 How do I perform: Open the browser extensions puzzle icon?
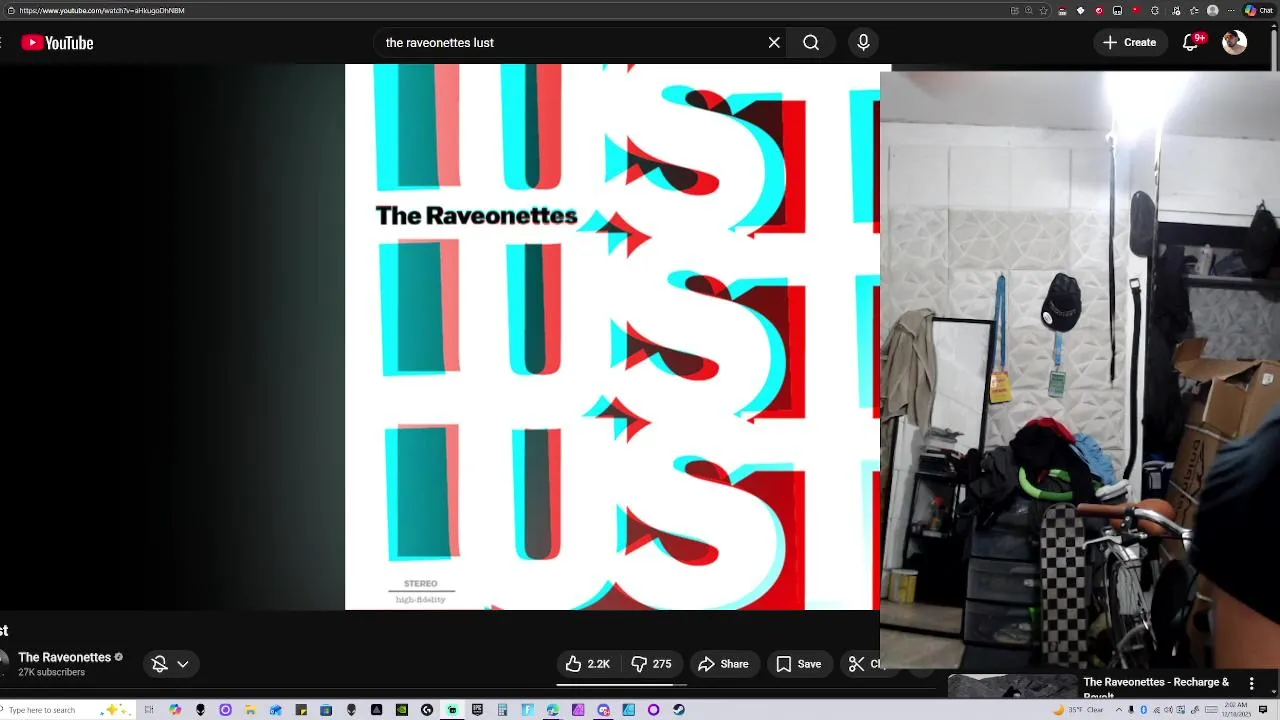[1155, 10]
